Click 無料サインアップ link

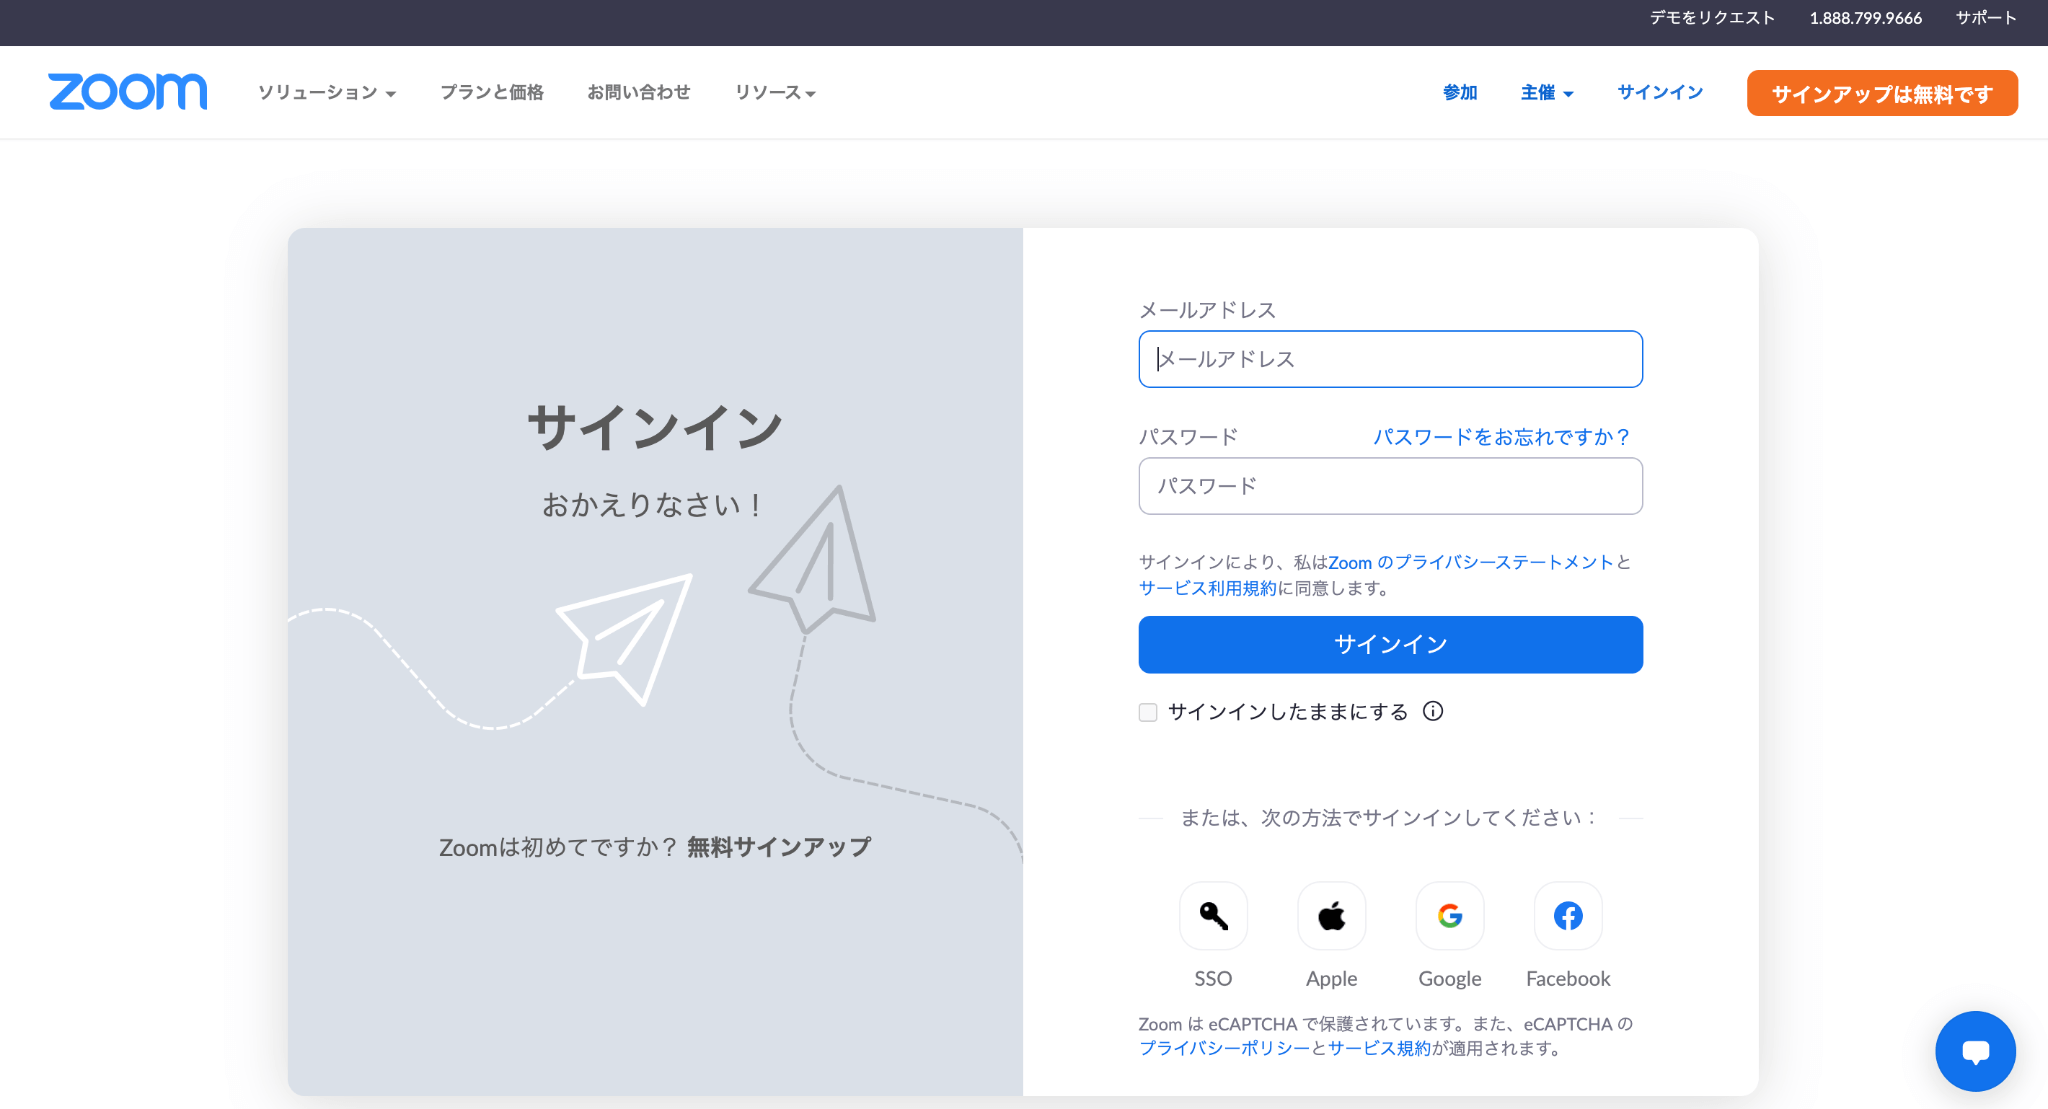click(779, 847)
